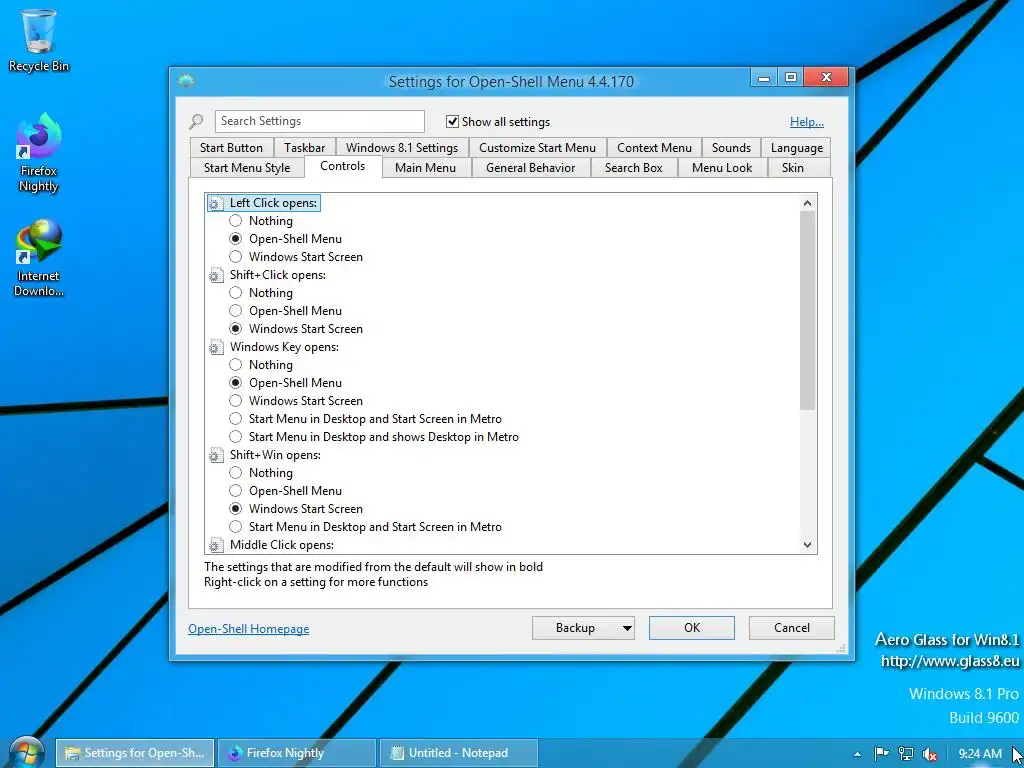1024x768 pixels.
Task: Open the Context Menu tab
Action: click(654, 148)
